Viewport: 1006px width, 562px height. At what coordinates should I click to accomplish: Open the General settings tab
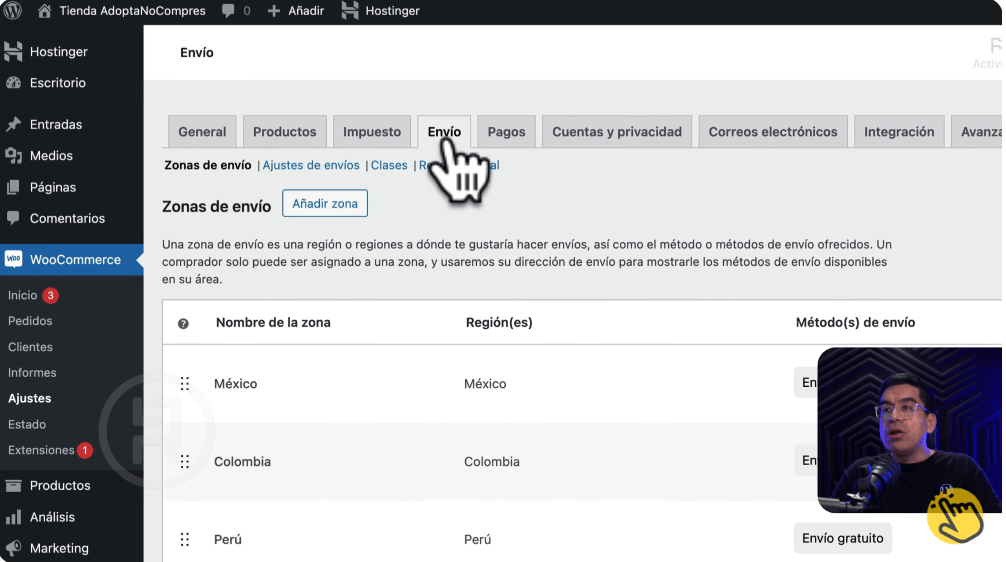pos(202,132)
